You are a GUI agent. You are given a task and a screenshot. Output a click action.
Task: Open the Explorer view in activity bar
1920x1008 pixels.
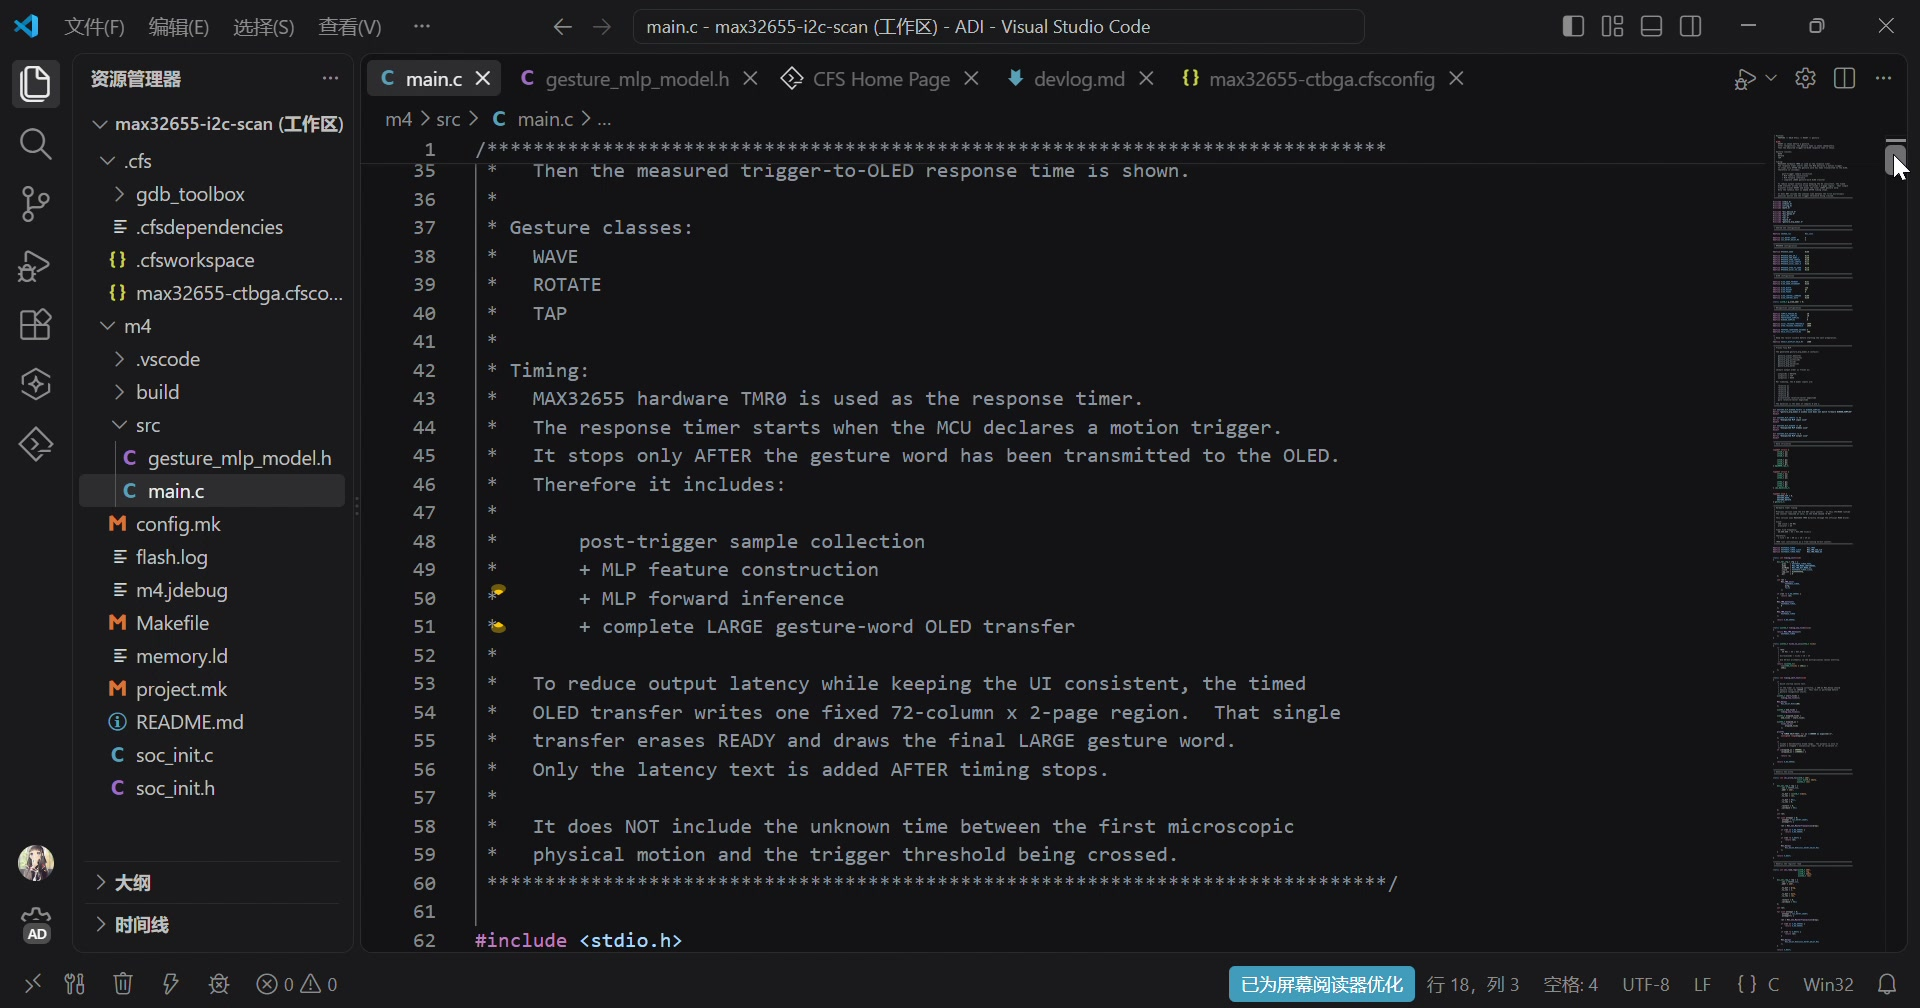36,83
